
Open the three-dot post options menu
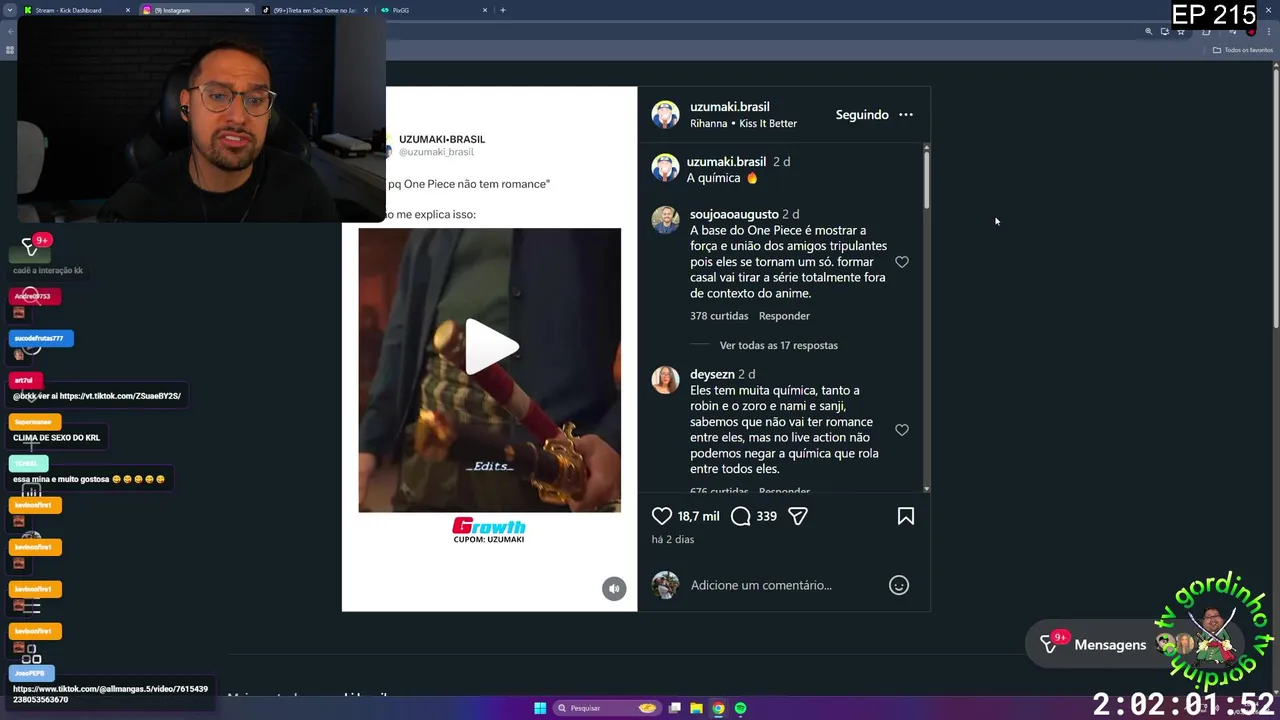tap(905, 115)
